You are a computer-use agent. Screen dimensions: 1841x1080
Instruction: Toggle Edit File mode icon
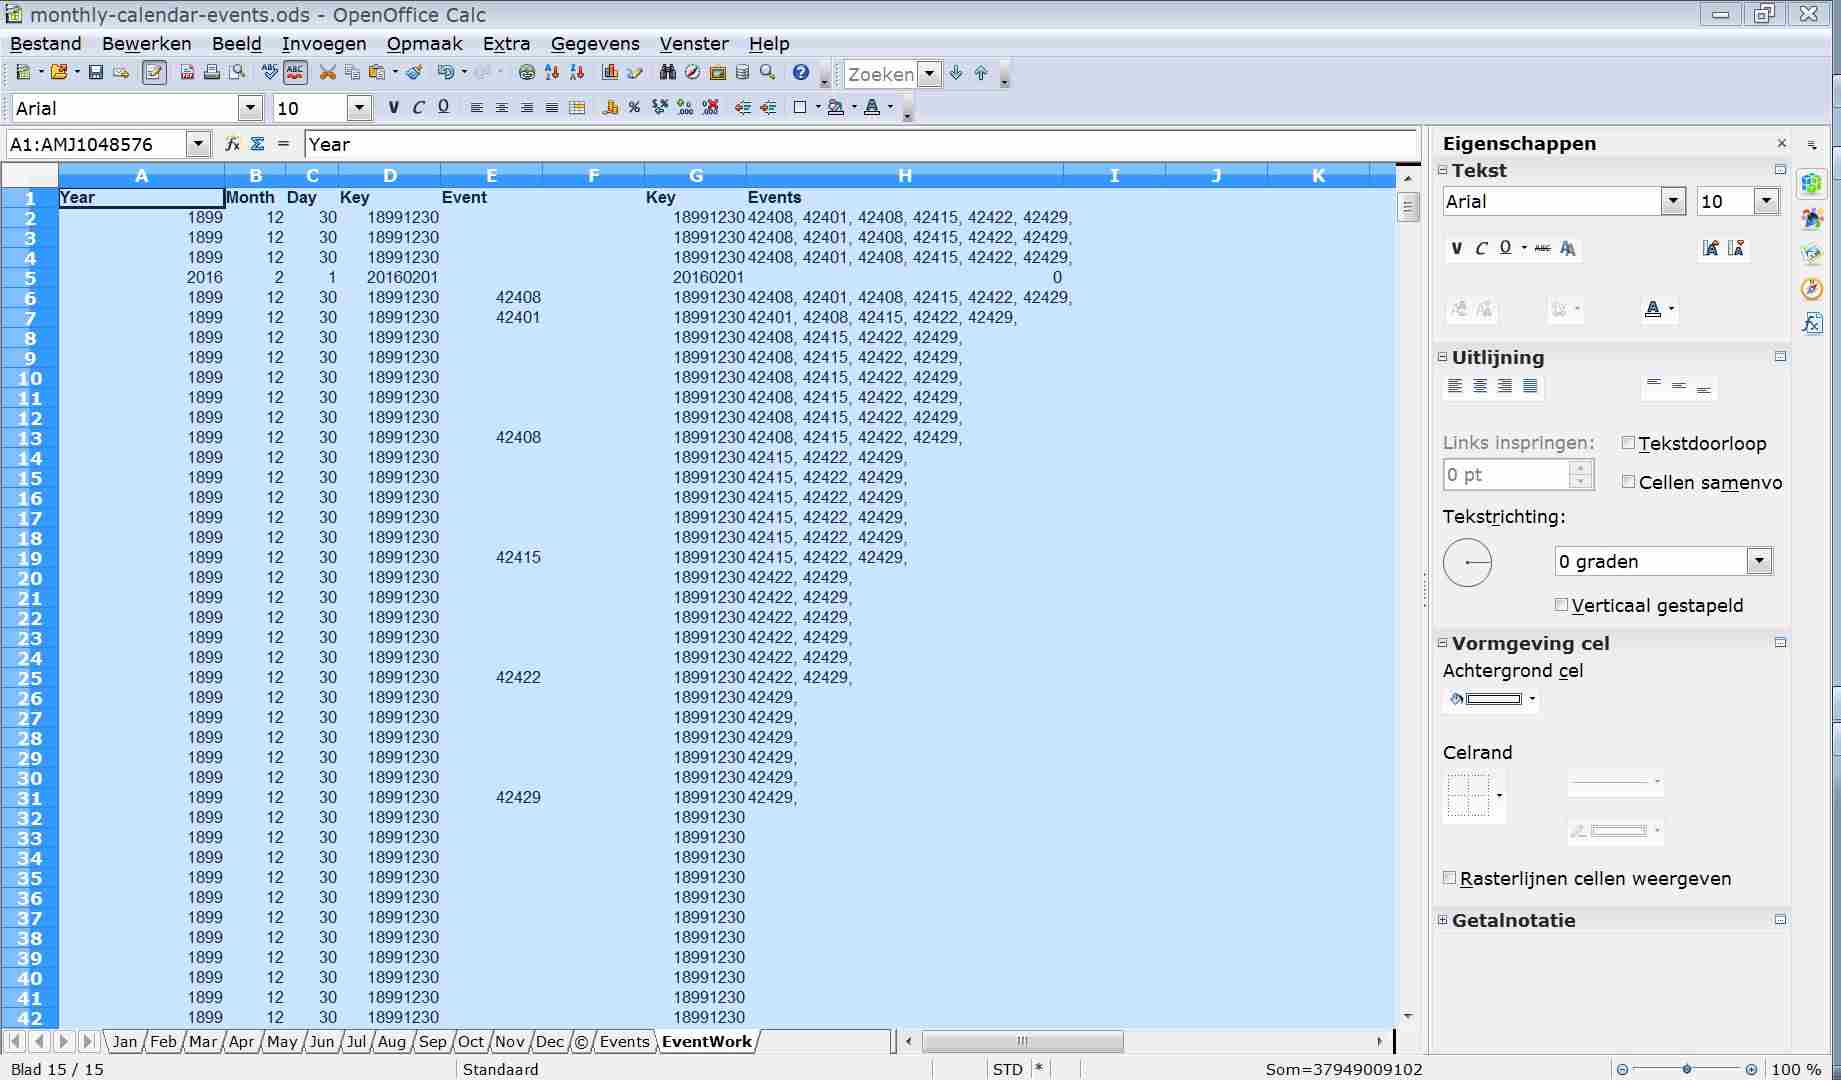point(154,73)
